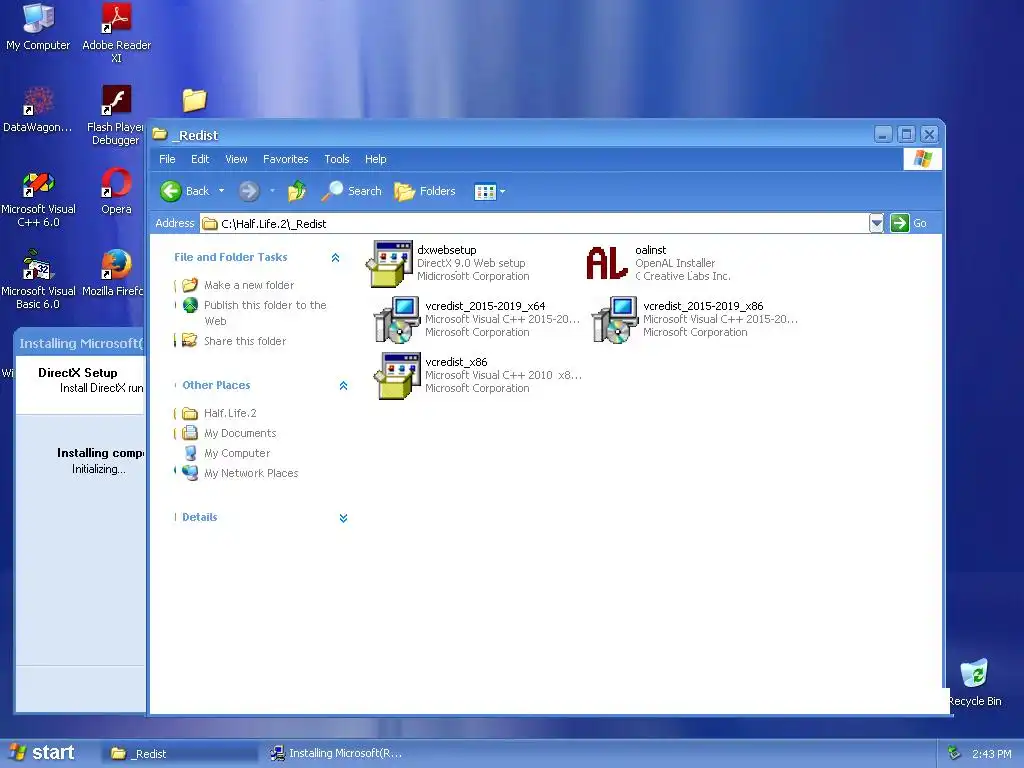Open the File menu

click(167, 159)
